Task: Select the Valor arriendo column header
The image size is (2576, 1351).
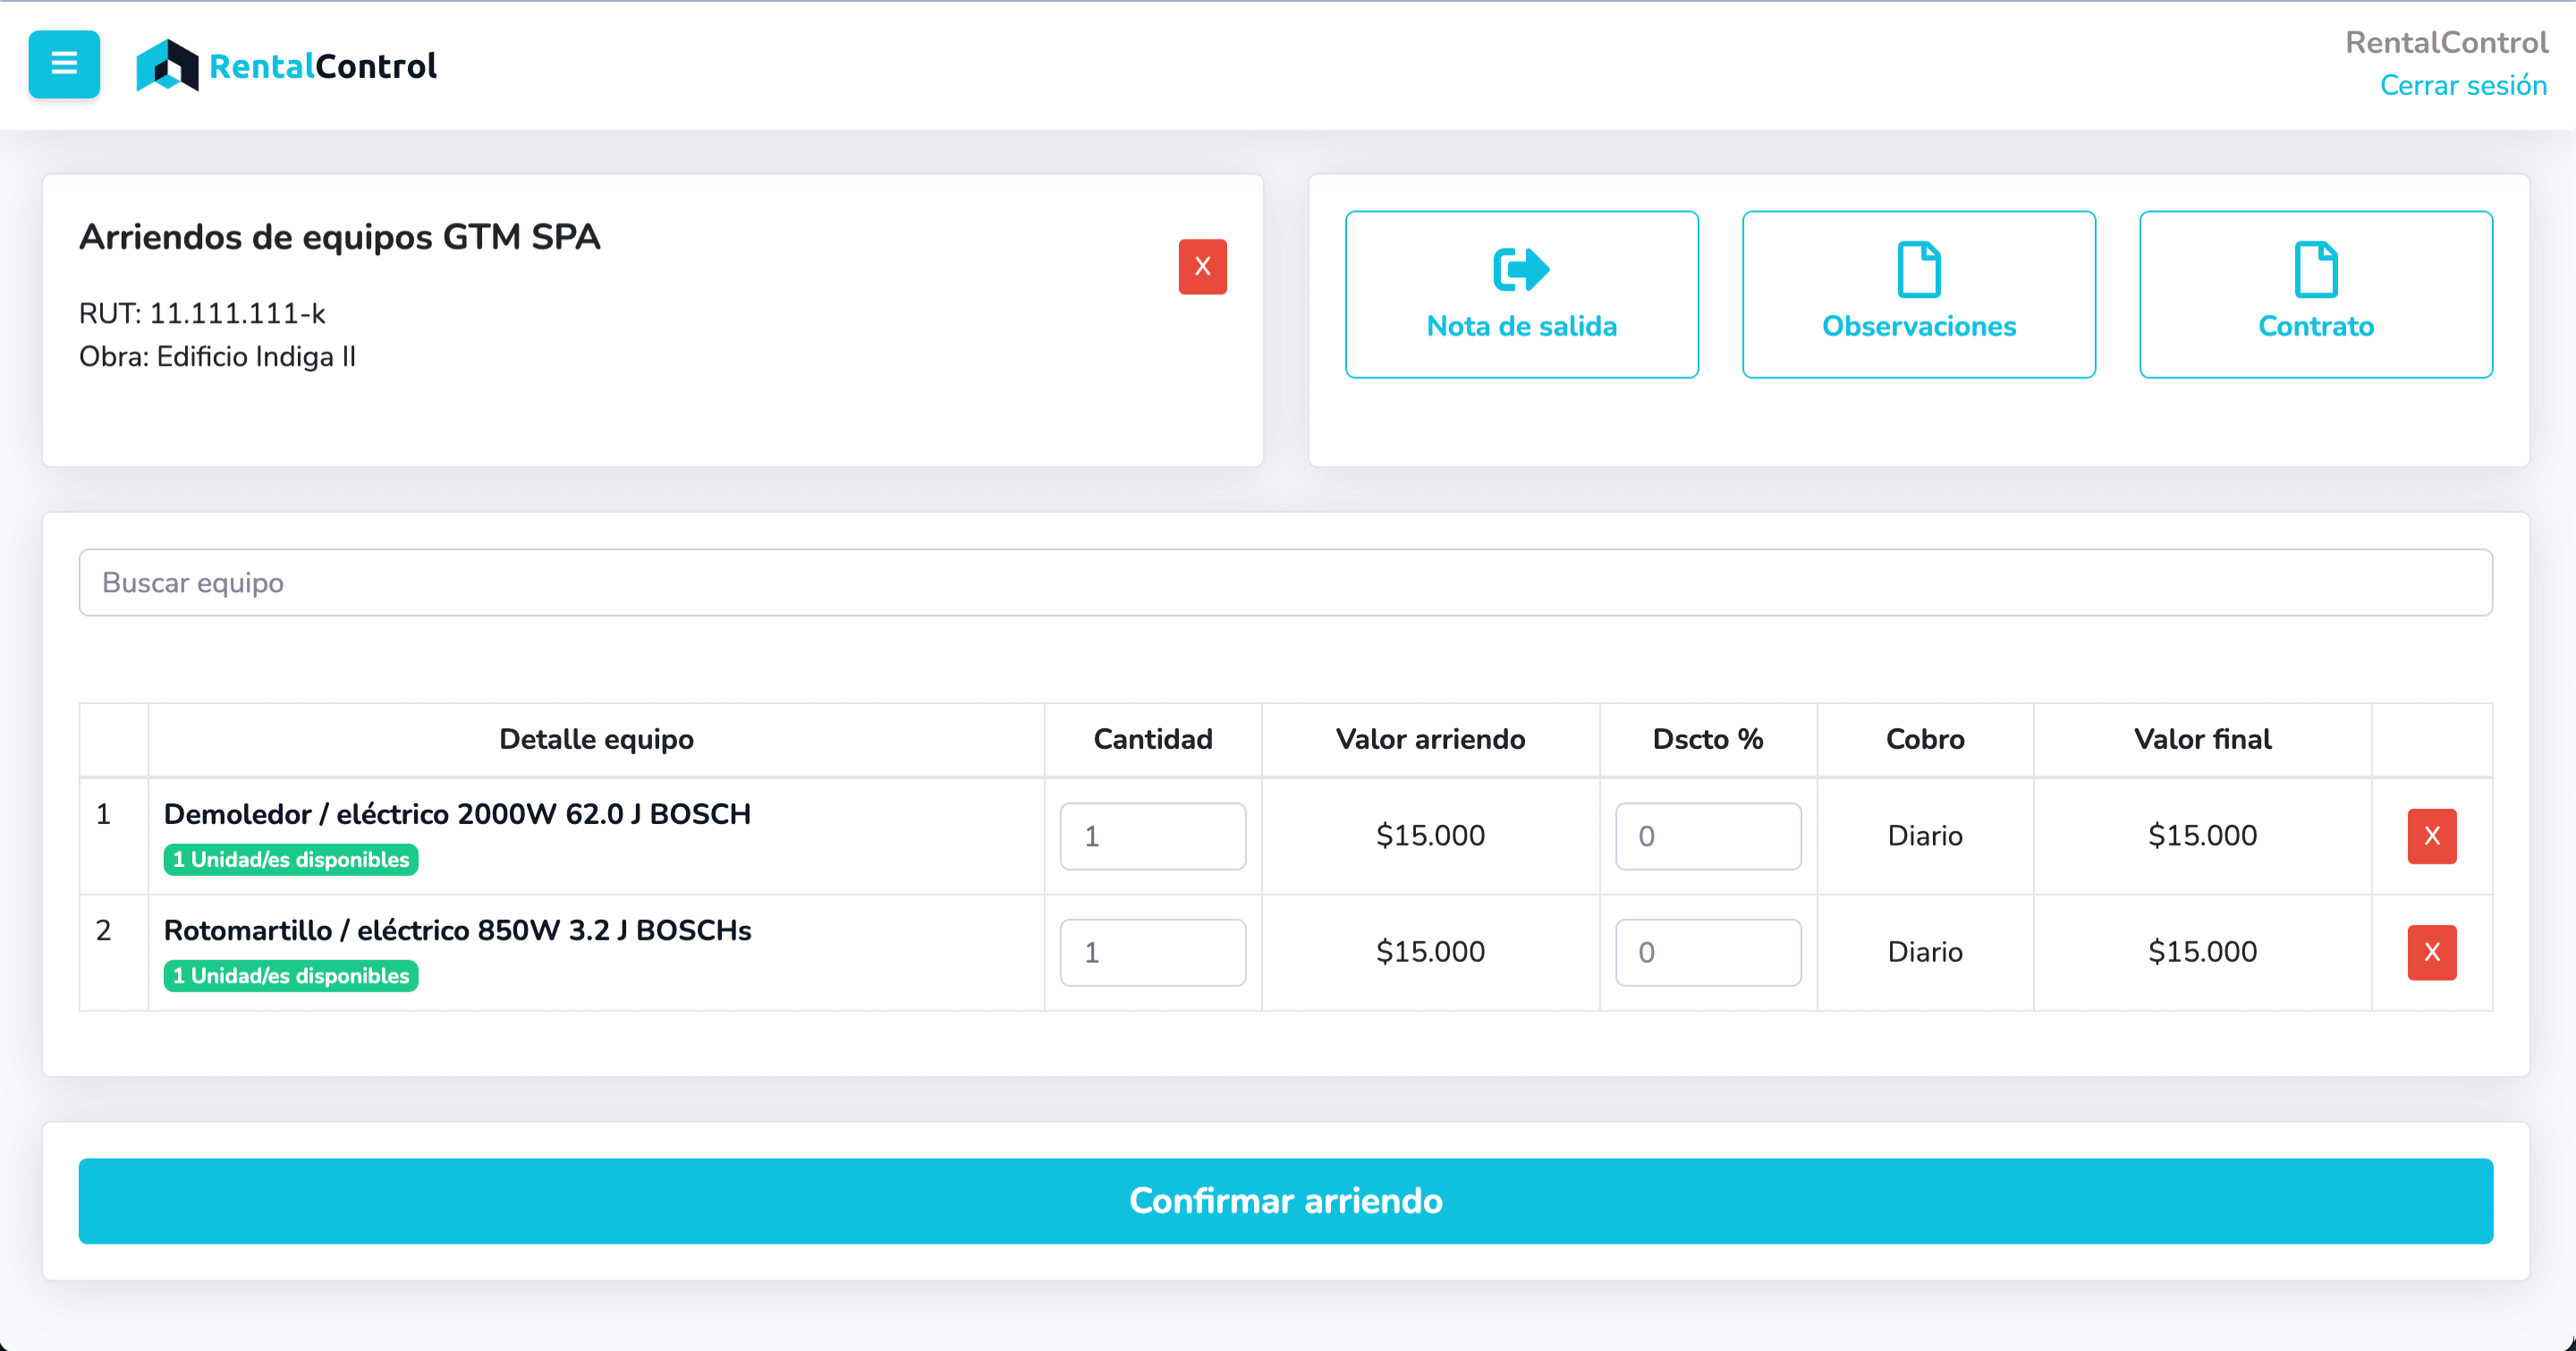Action: tap(1430, 739)
